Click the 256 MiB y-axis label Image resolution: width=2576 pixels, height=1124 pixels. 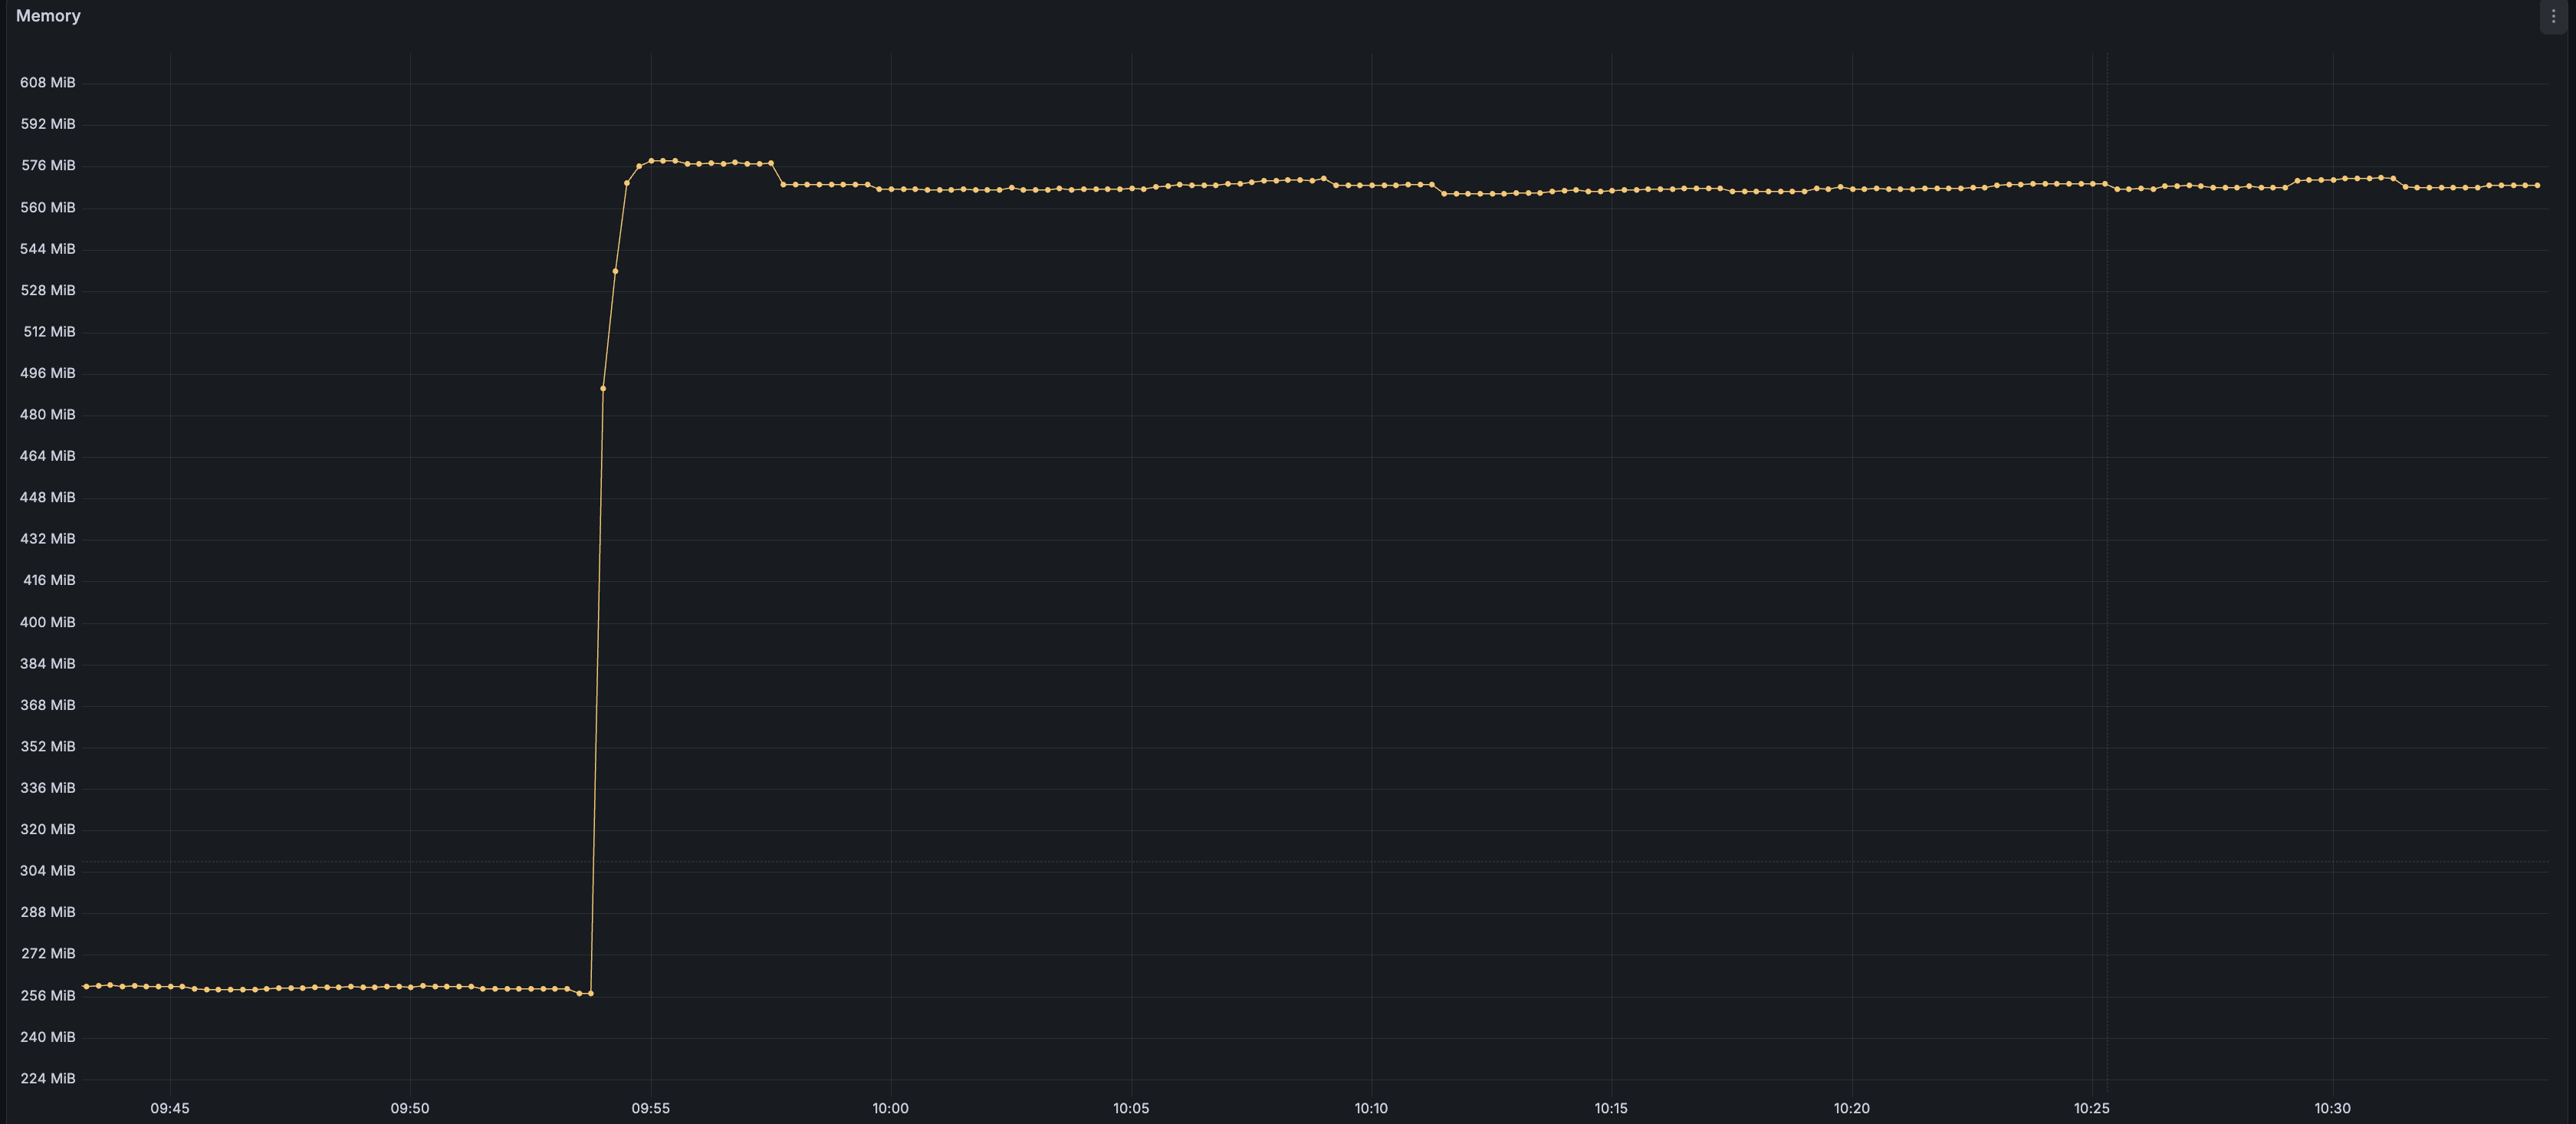click(47, 996)
